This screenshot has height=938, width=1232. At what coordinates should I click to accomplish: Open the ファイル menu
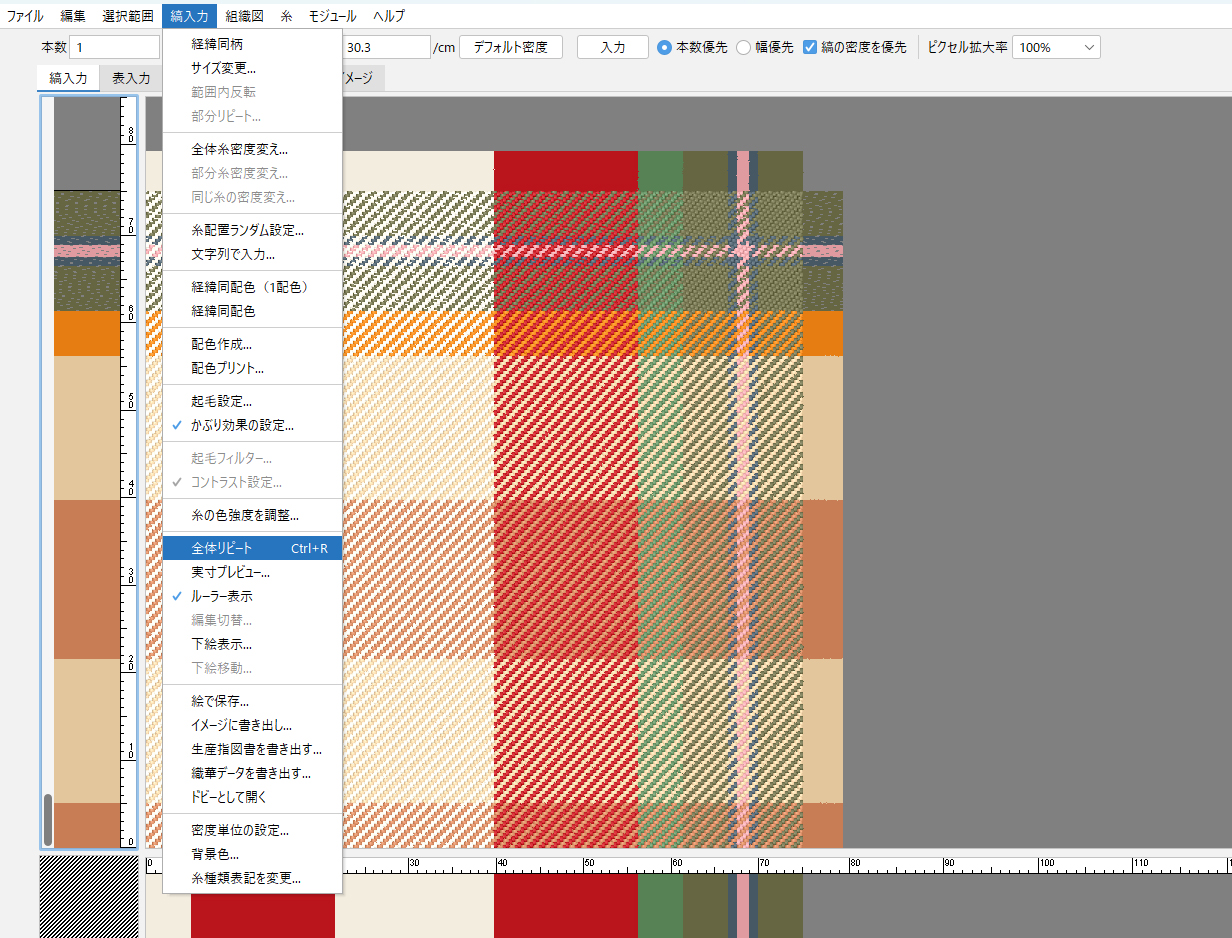click(25, 16)
